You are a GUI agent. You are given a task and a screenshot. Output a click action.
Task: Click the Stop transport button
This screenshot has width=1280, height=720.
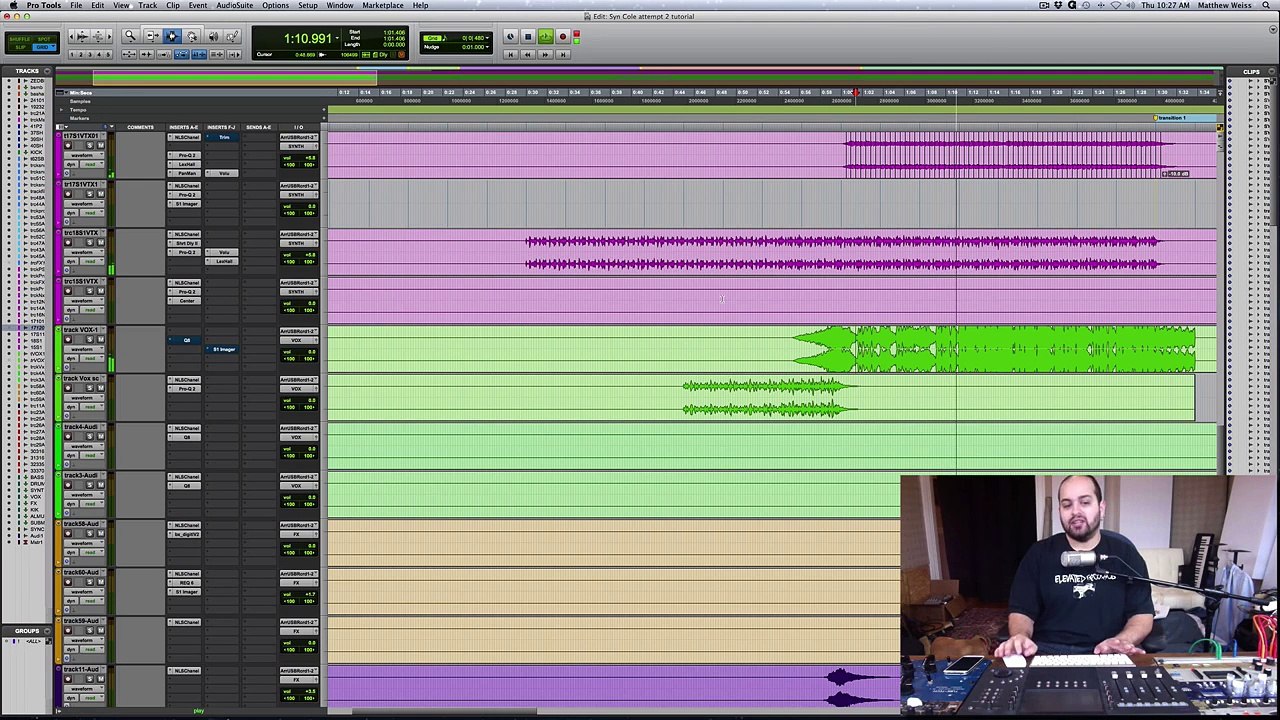pos(528,37)
